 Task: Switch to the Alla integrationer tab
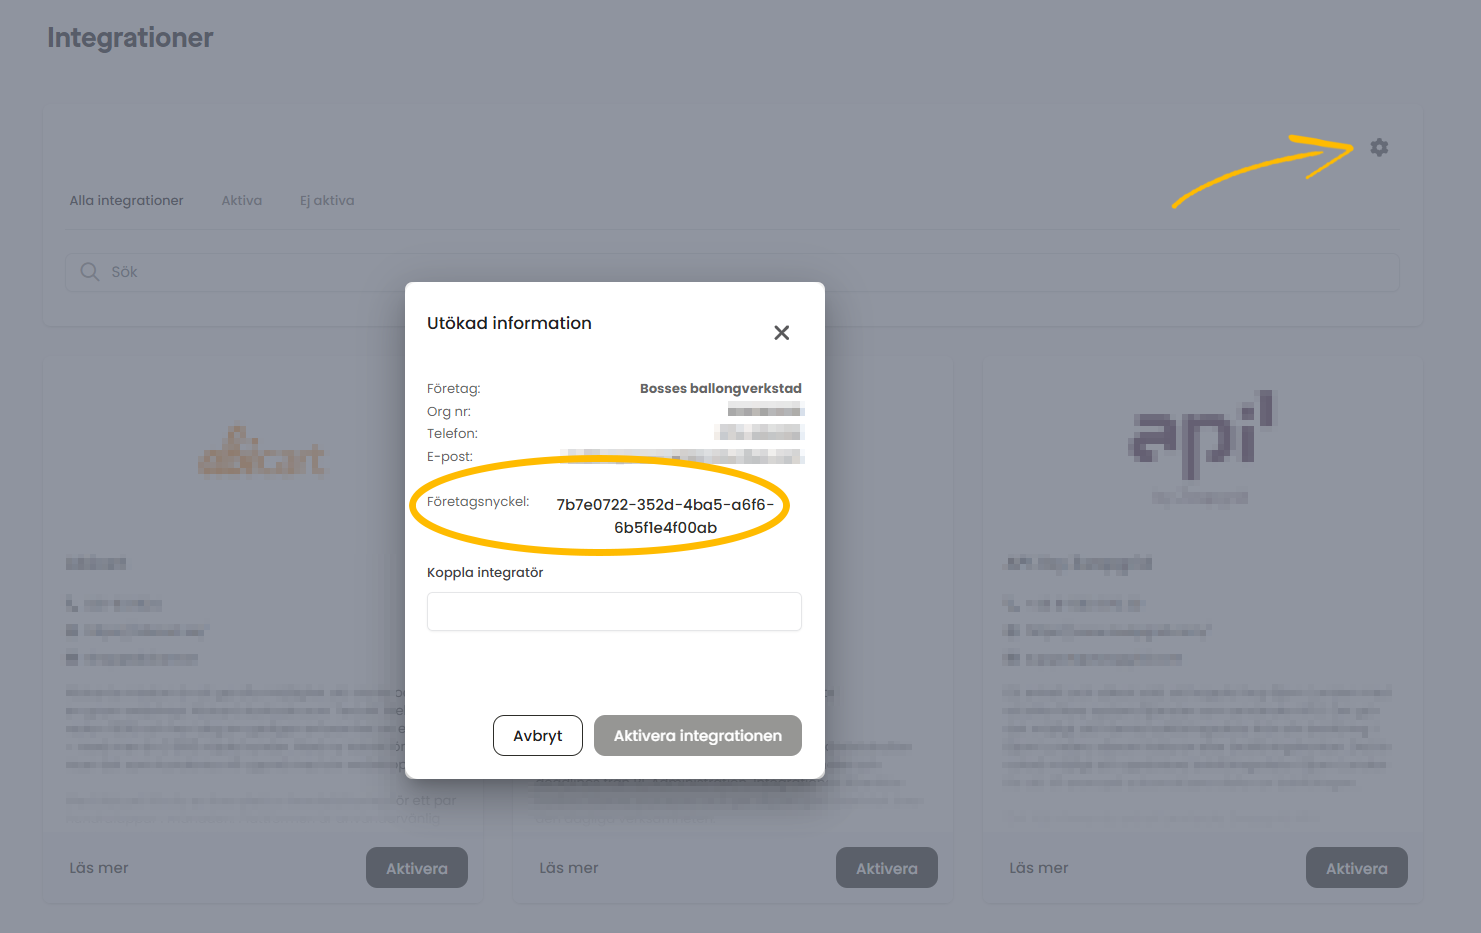(127, 200)
